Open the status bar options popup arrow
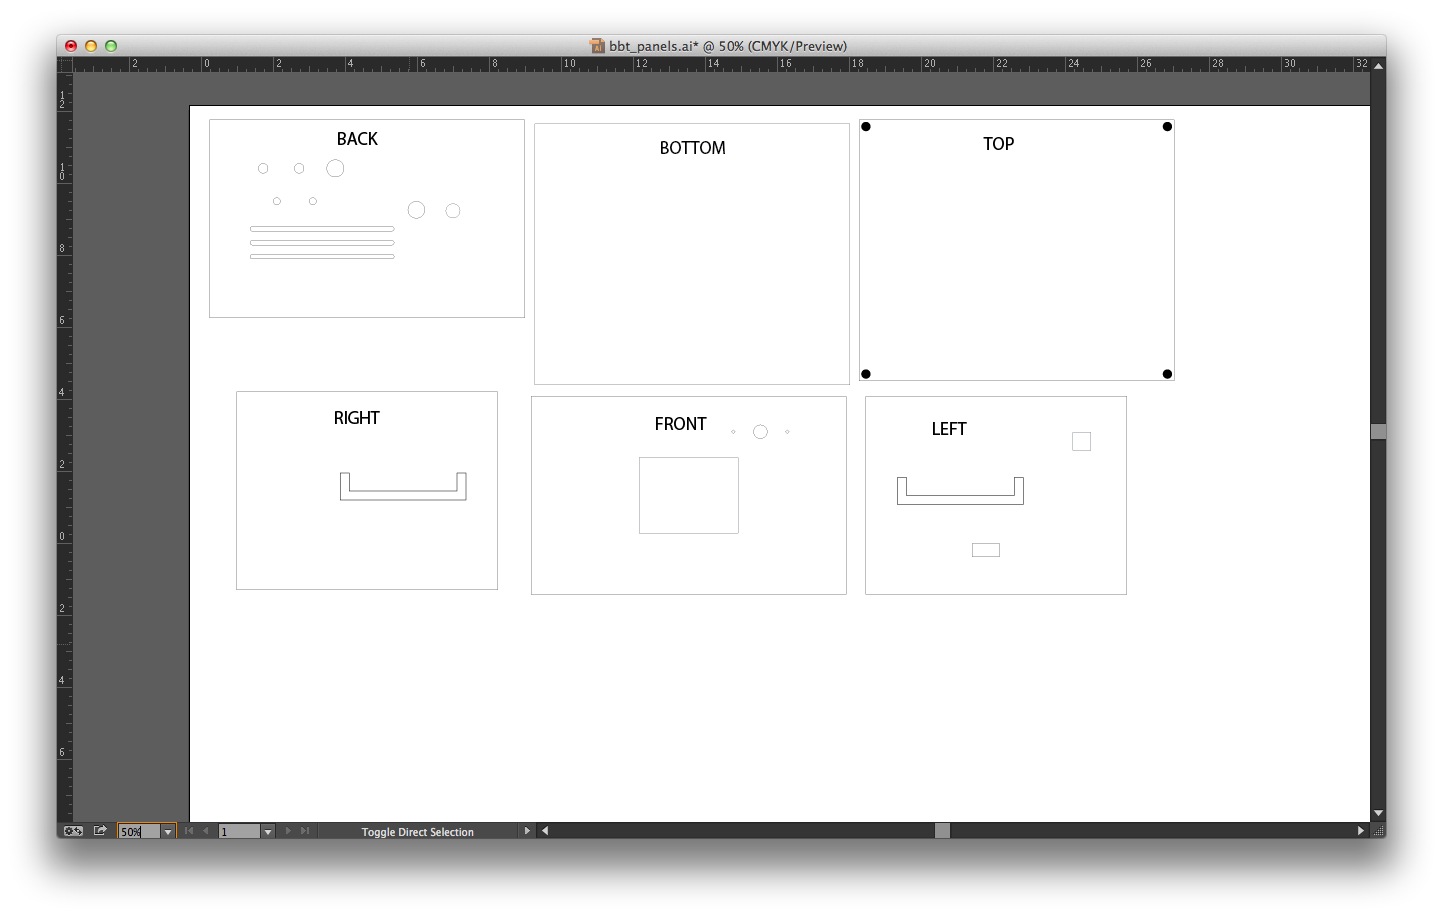The width and height of the screenshot is (1443, 917). coord(527,831)
